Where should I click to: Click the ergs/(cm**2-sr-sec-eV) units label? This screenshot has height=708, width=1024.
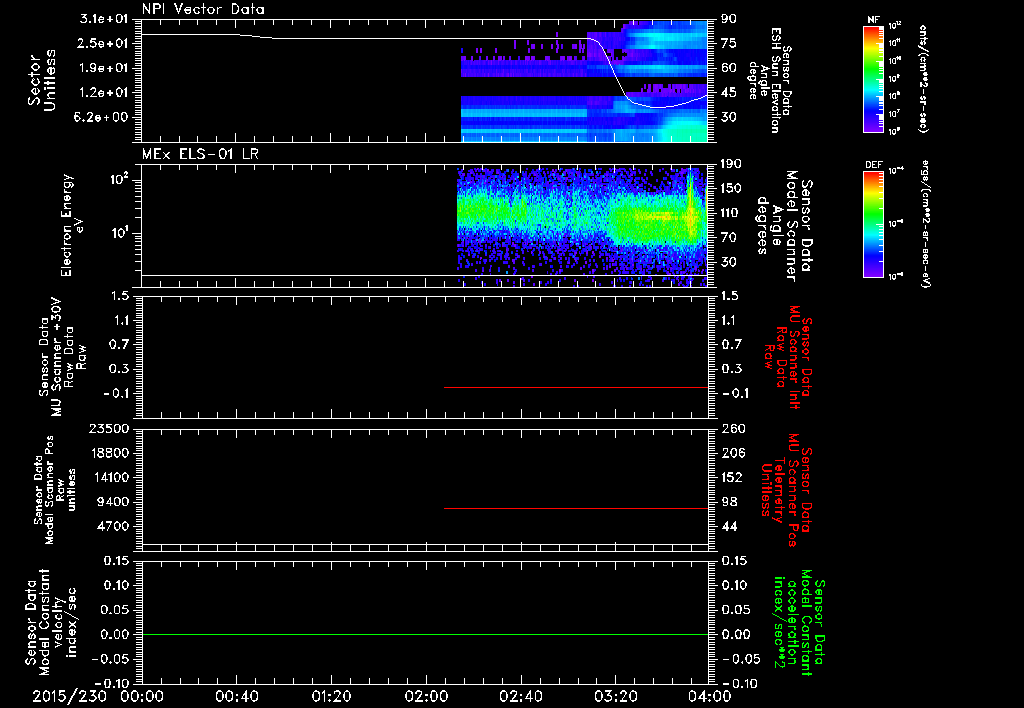click(x=925, y=225)
